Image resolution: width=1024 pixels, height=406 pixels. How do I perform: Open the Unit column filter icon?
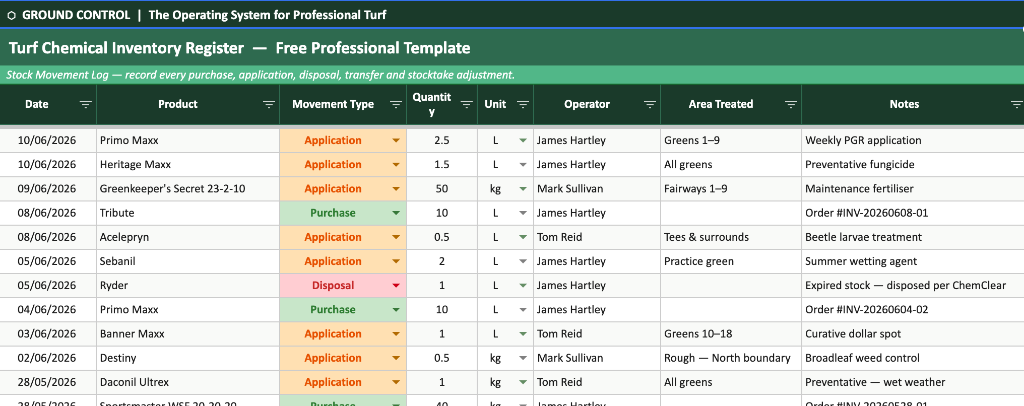click(522, 104)
